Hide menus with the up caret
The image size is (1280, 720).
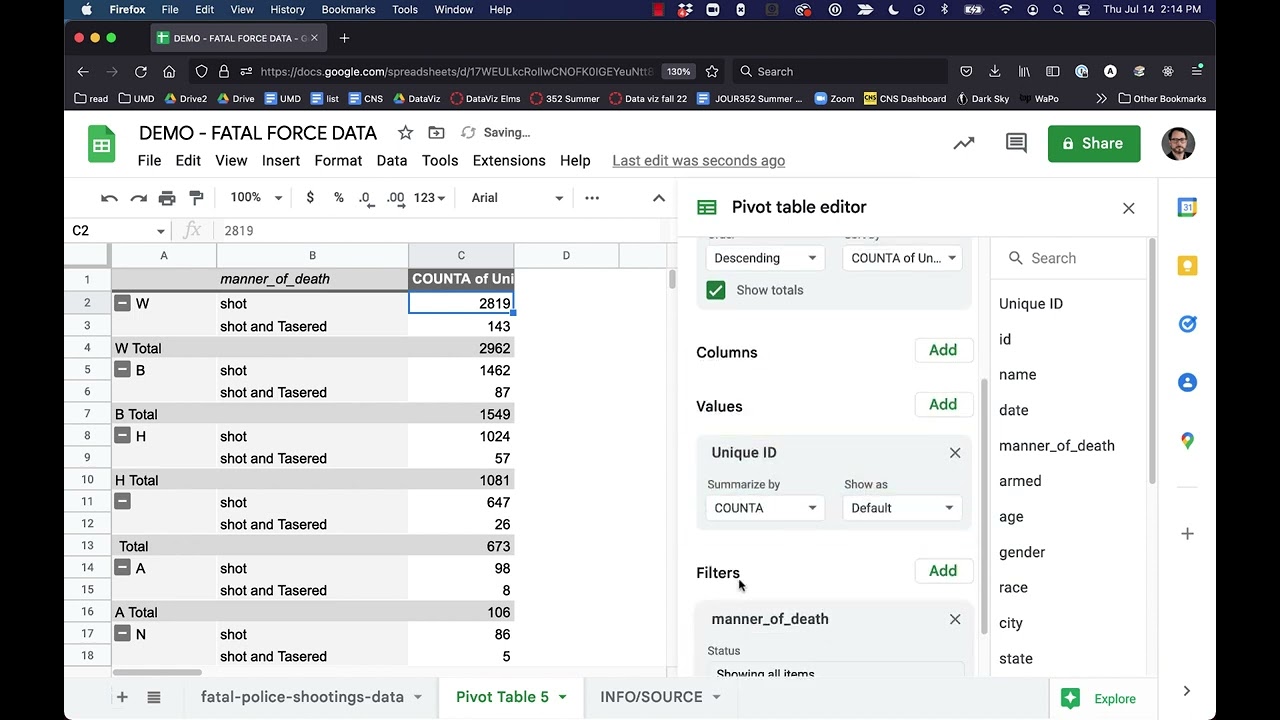click(x=659, y=198)
